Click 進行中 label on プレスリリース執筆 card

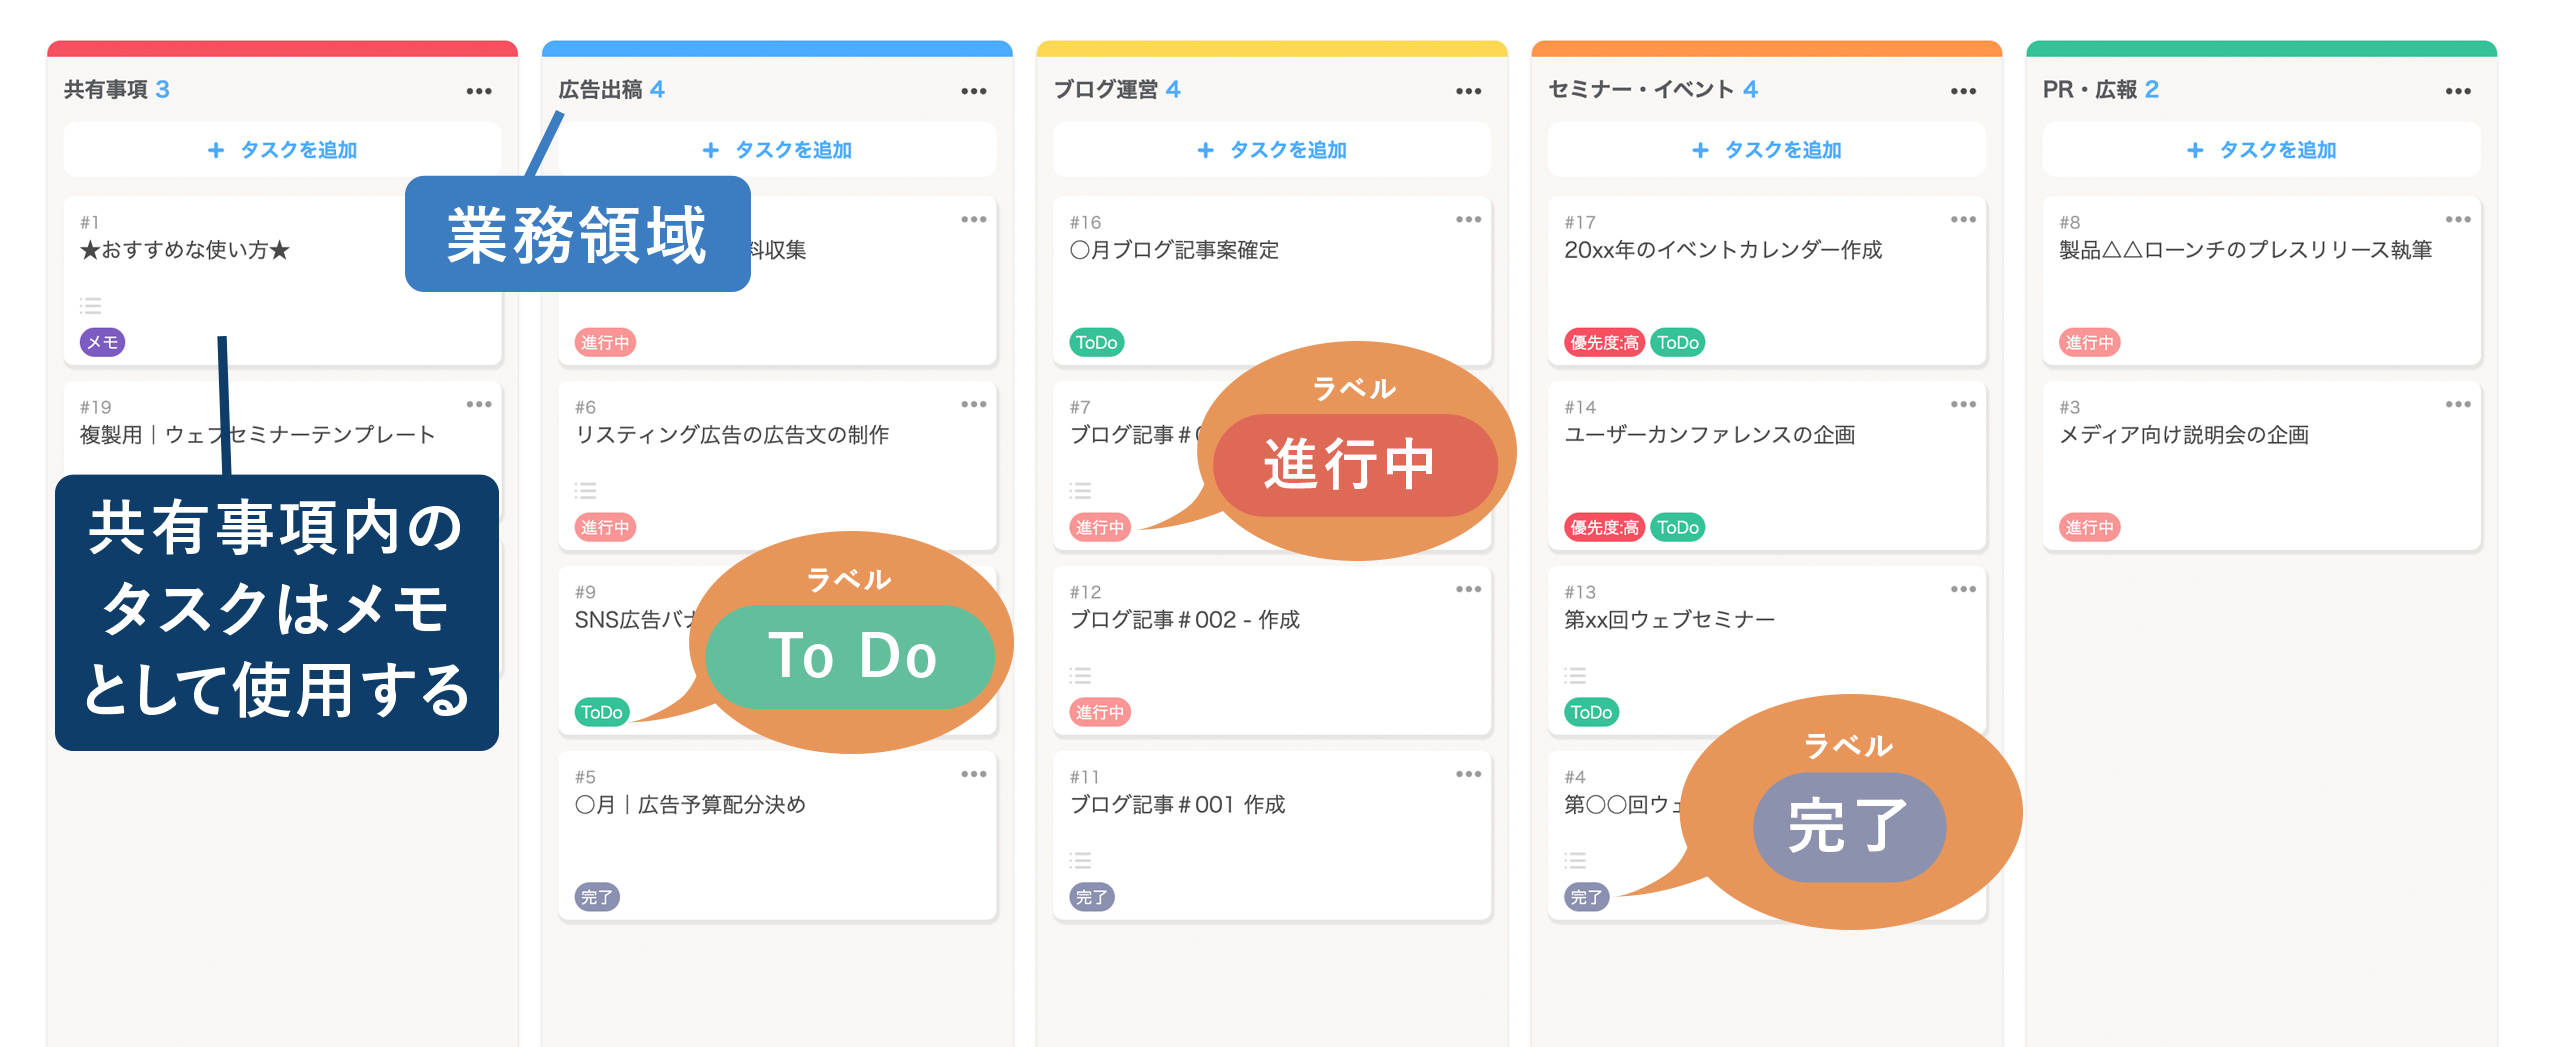pyautogui.click(x=2089, y=343)
